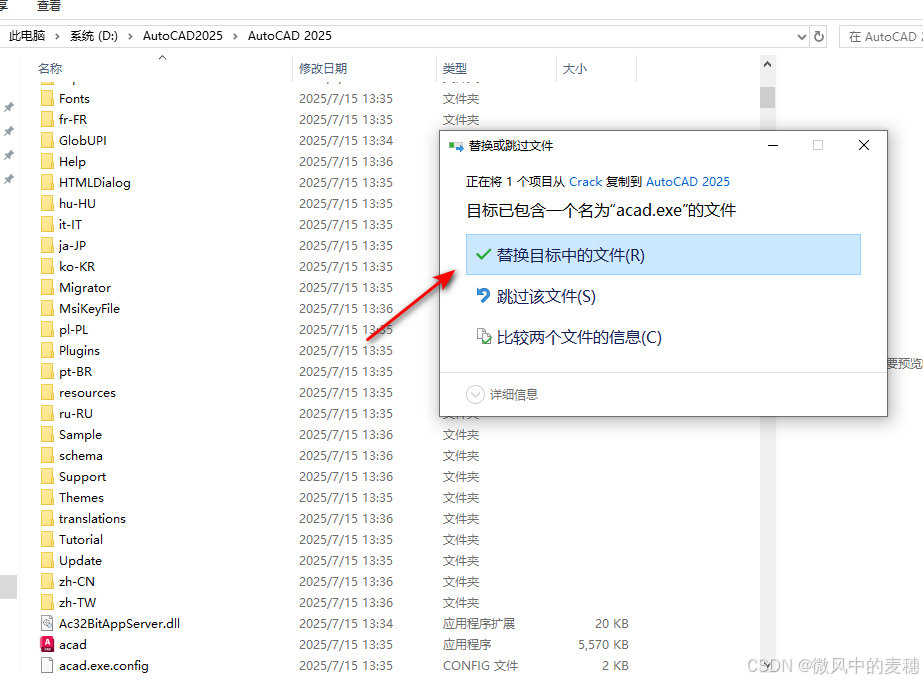
Task: Click the GlobUPI folder icon
Action: click(x=47, y=141)
